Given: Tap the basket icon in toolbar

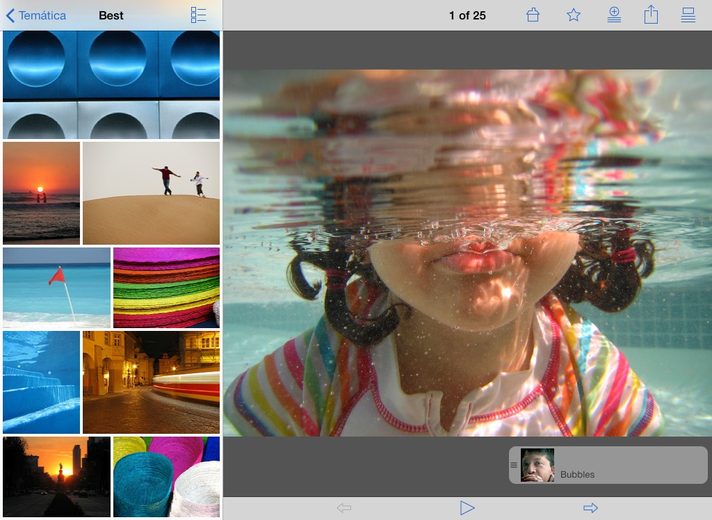Looking at the screenshot, I should tap(533, 15).
